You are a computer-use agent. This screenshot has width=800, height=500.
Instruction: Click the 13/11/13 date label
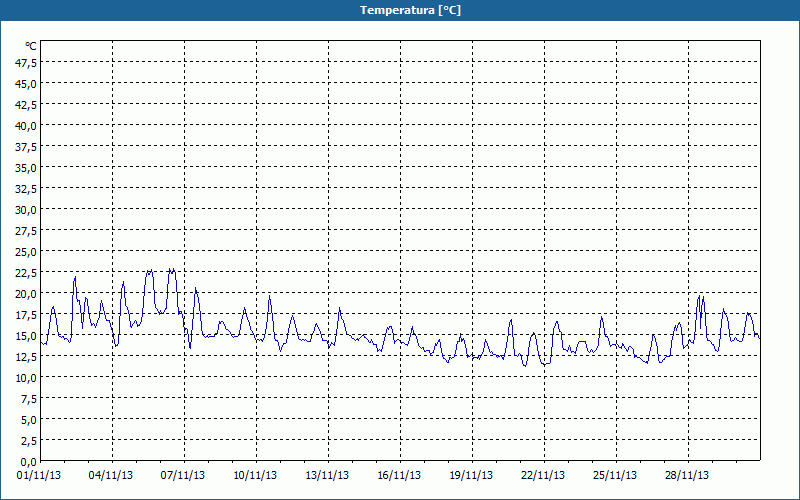(x=327, y=476)
